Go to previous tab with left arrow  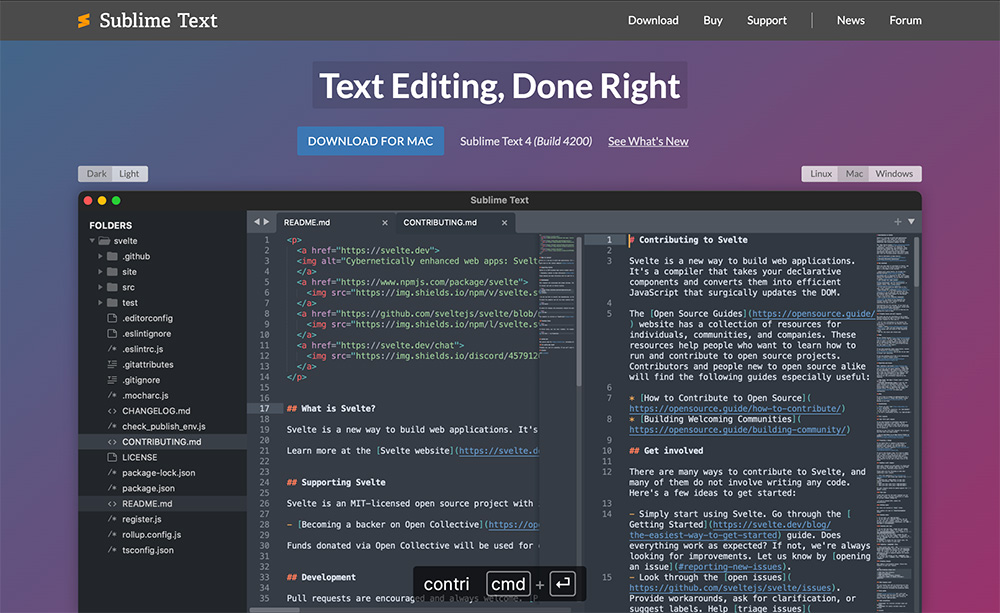click(x=257, y=222)
